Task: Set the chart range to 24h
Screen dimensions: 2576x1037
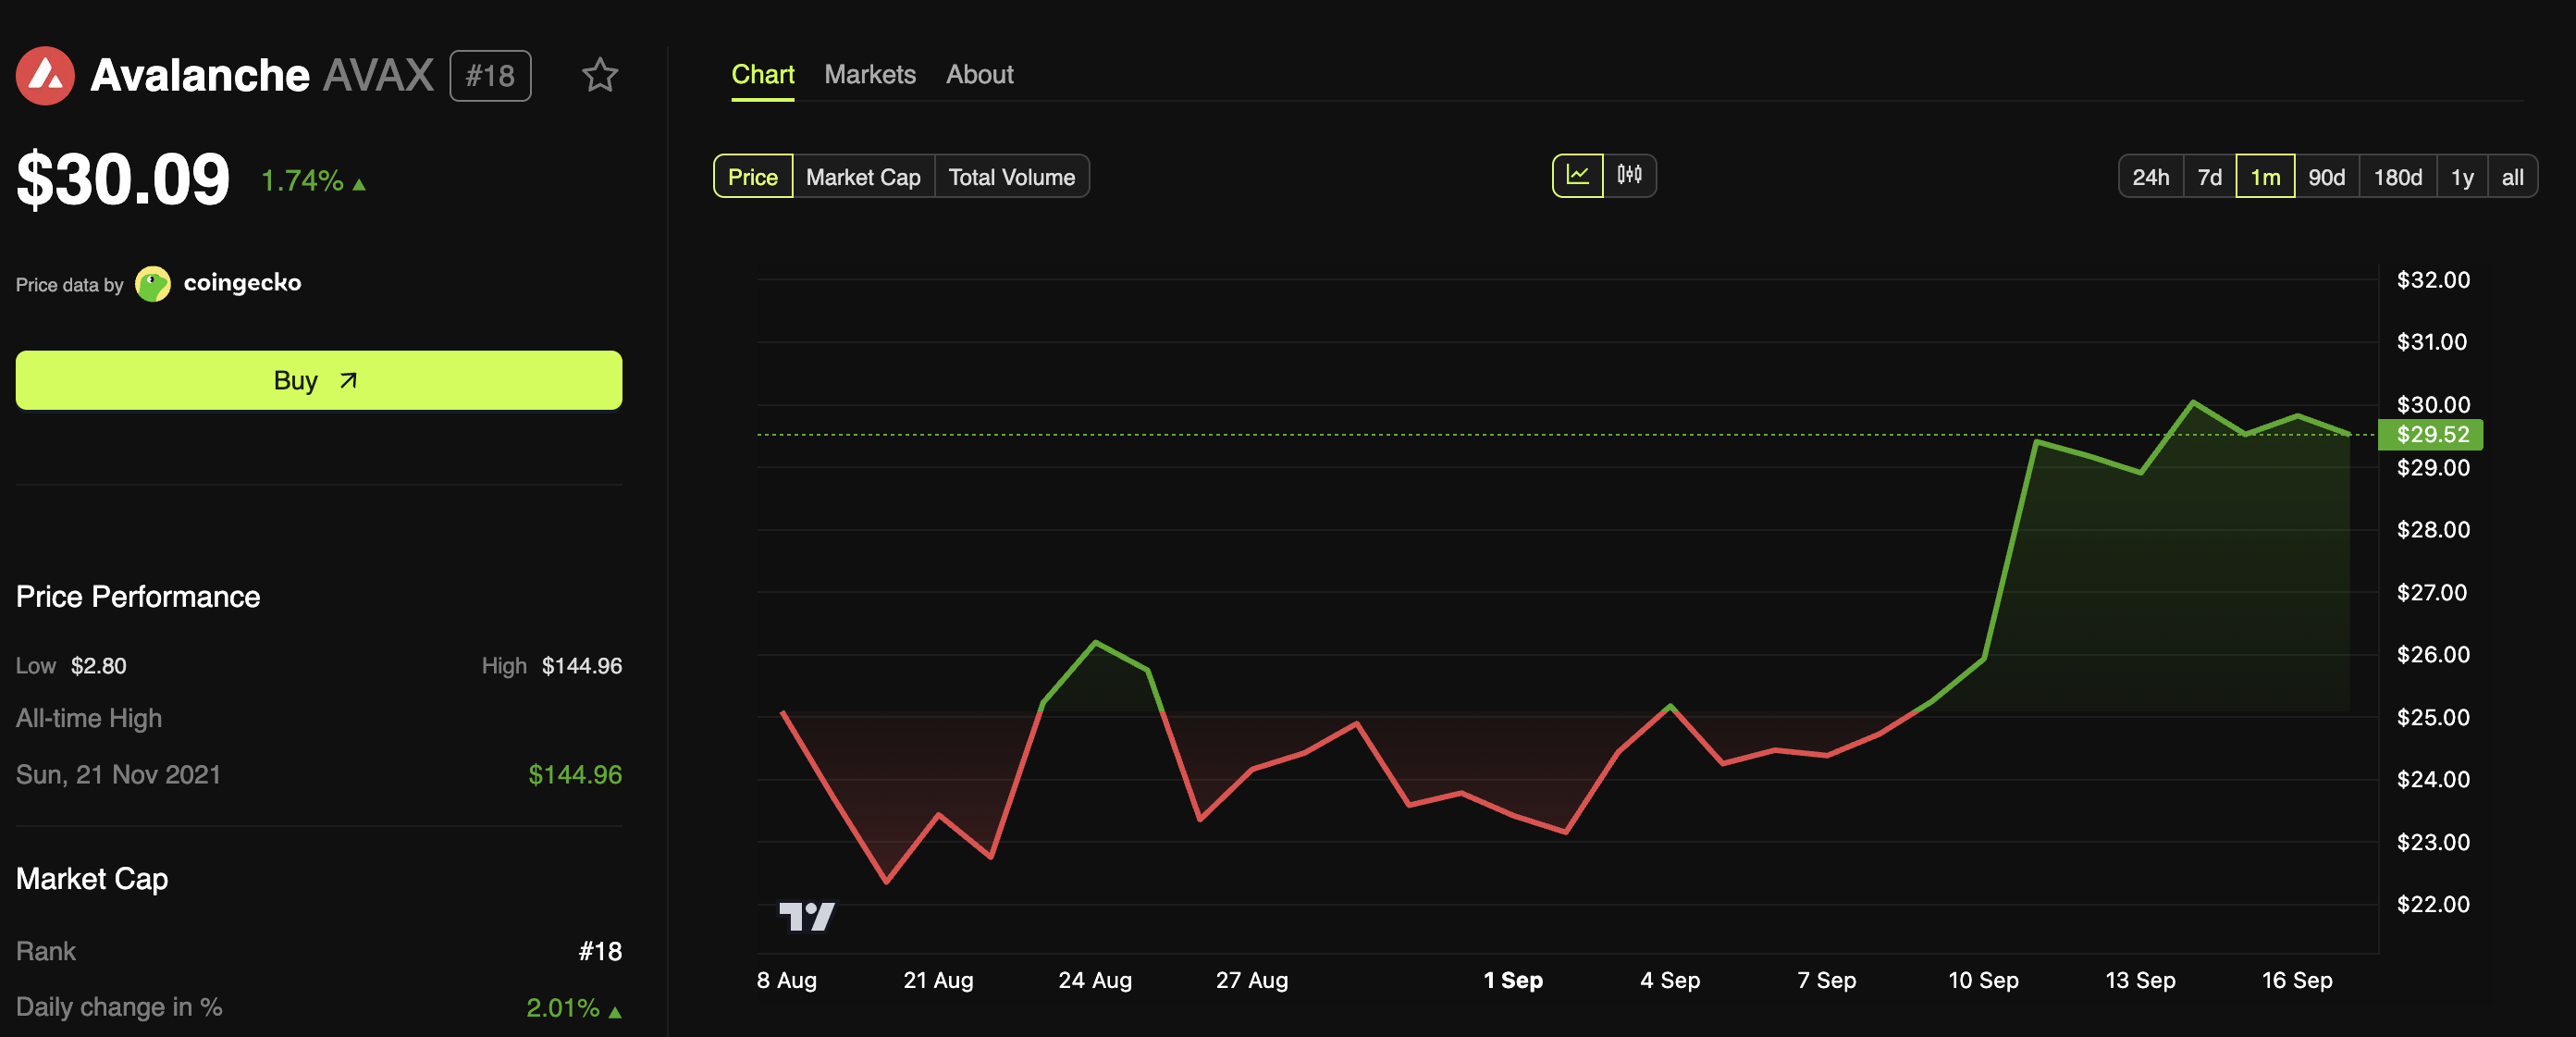Action: (x=2150, y=177)
